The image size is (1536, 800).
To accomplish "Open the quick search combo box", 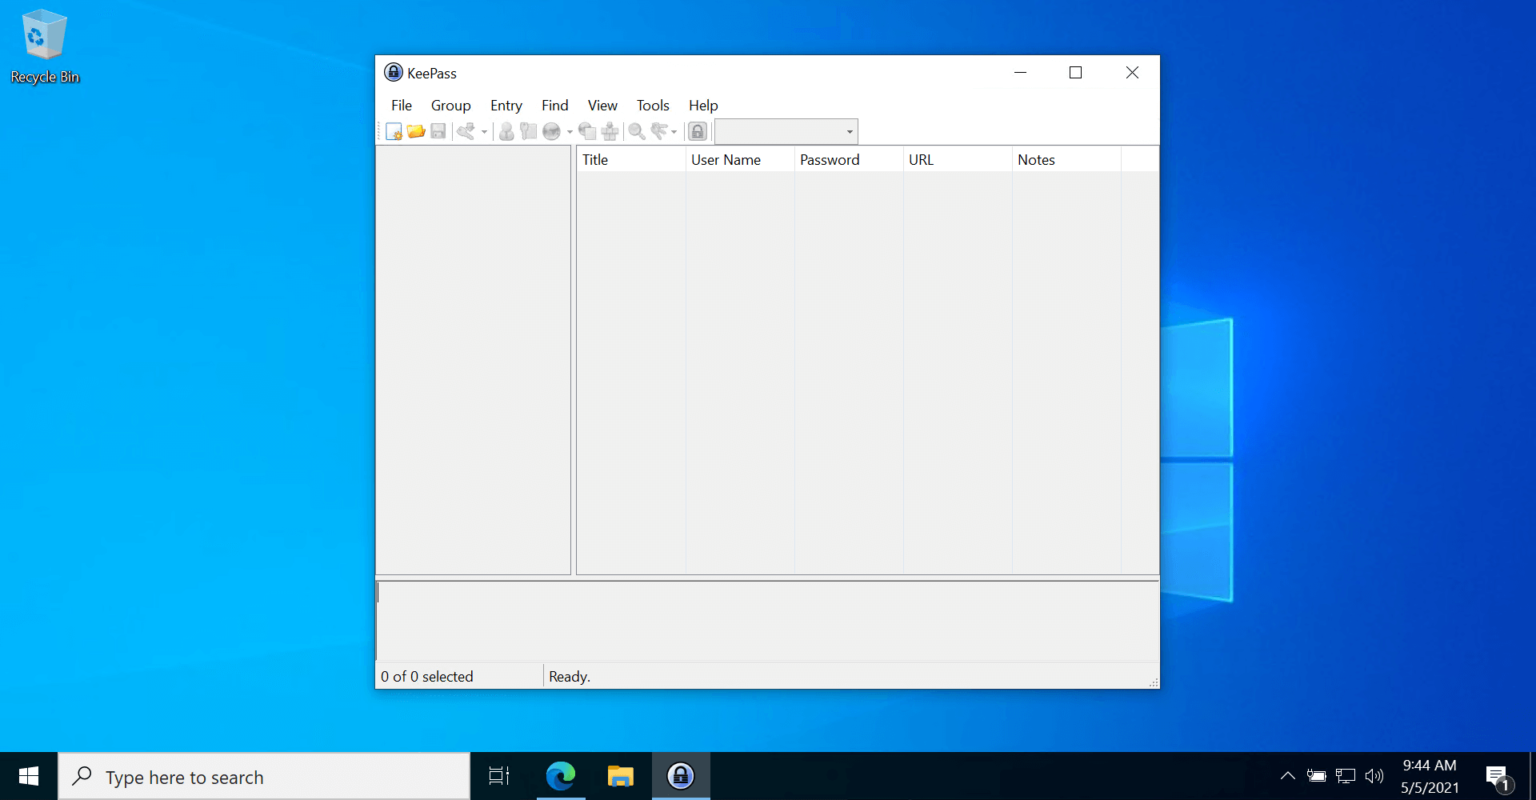I will click(786, 132).
